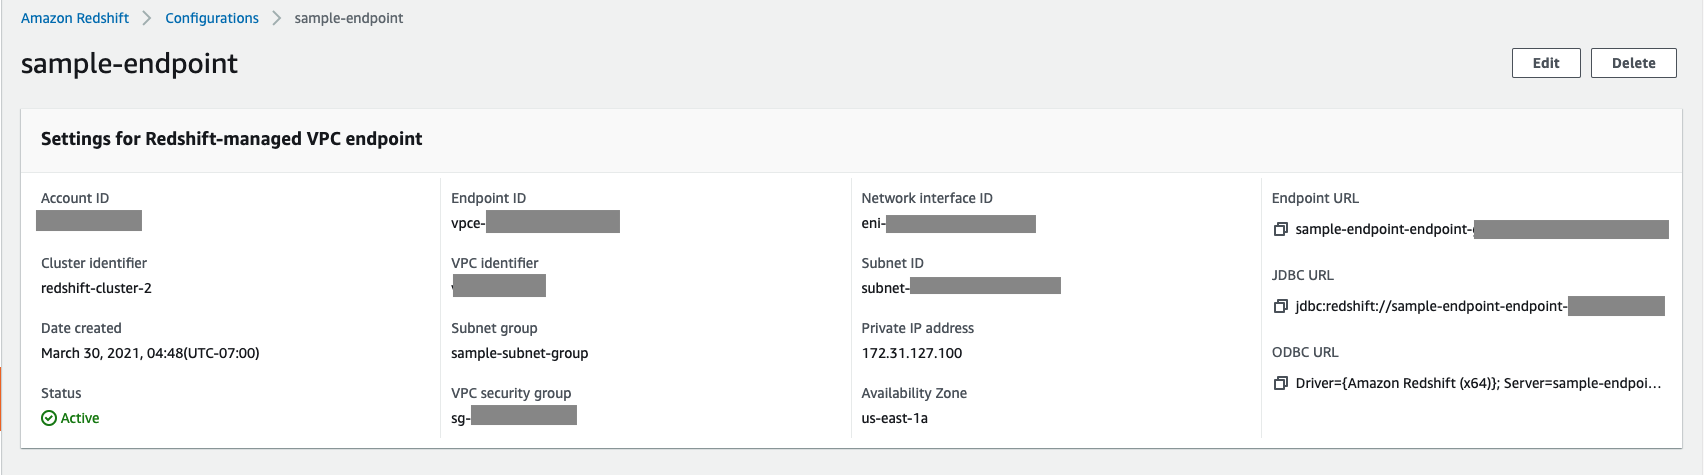The height and width of the screenshot is (475, 1704).
Task: Copy the Endpoint URL using its copy icon
Action: 1280,229
